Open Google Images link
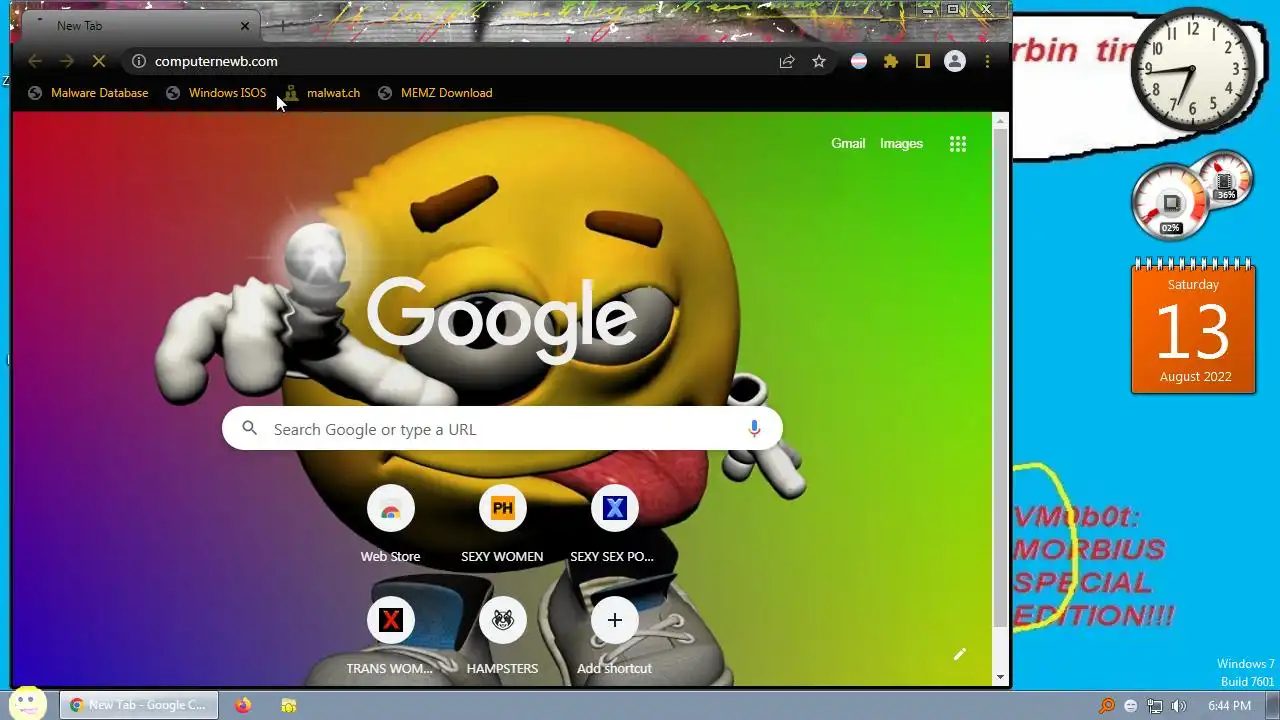This screenshot has height=720, width=1280. pos(901,144)
